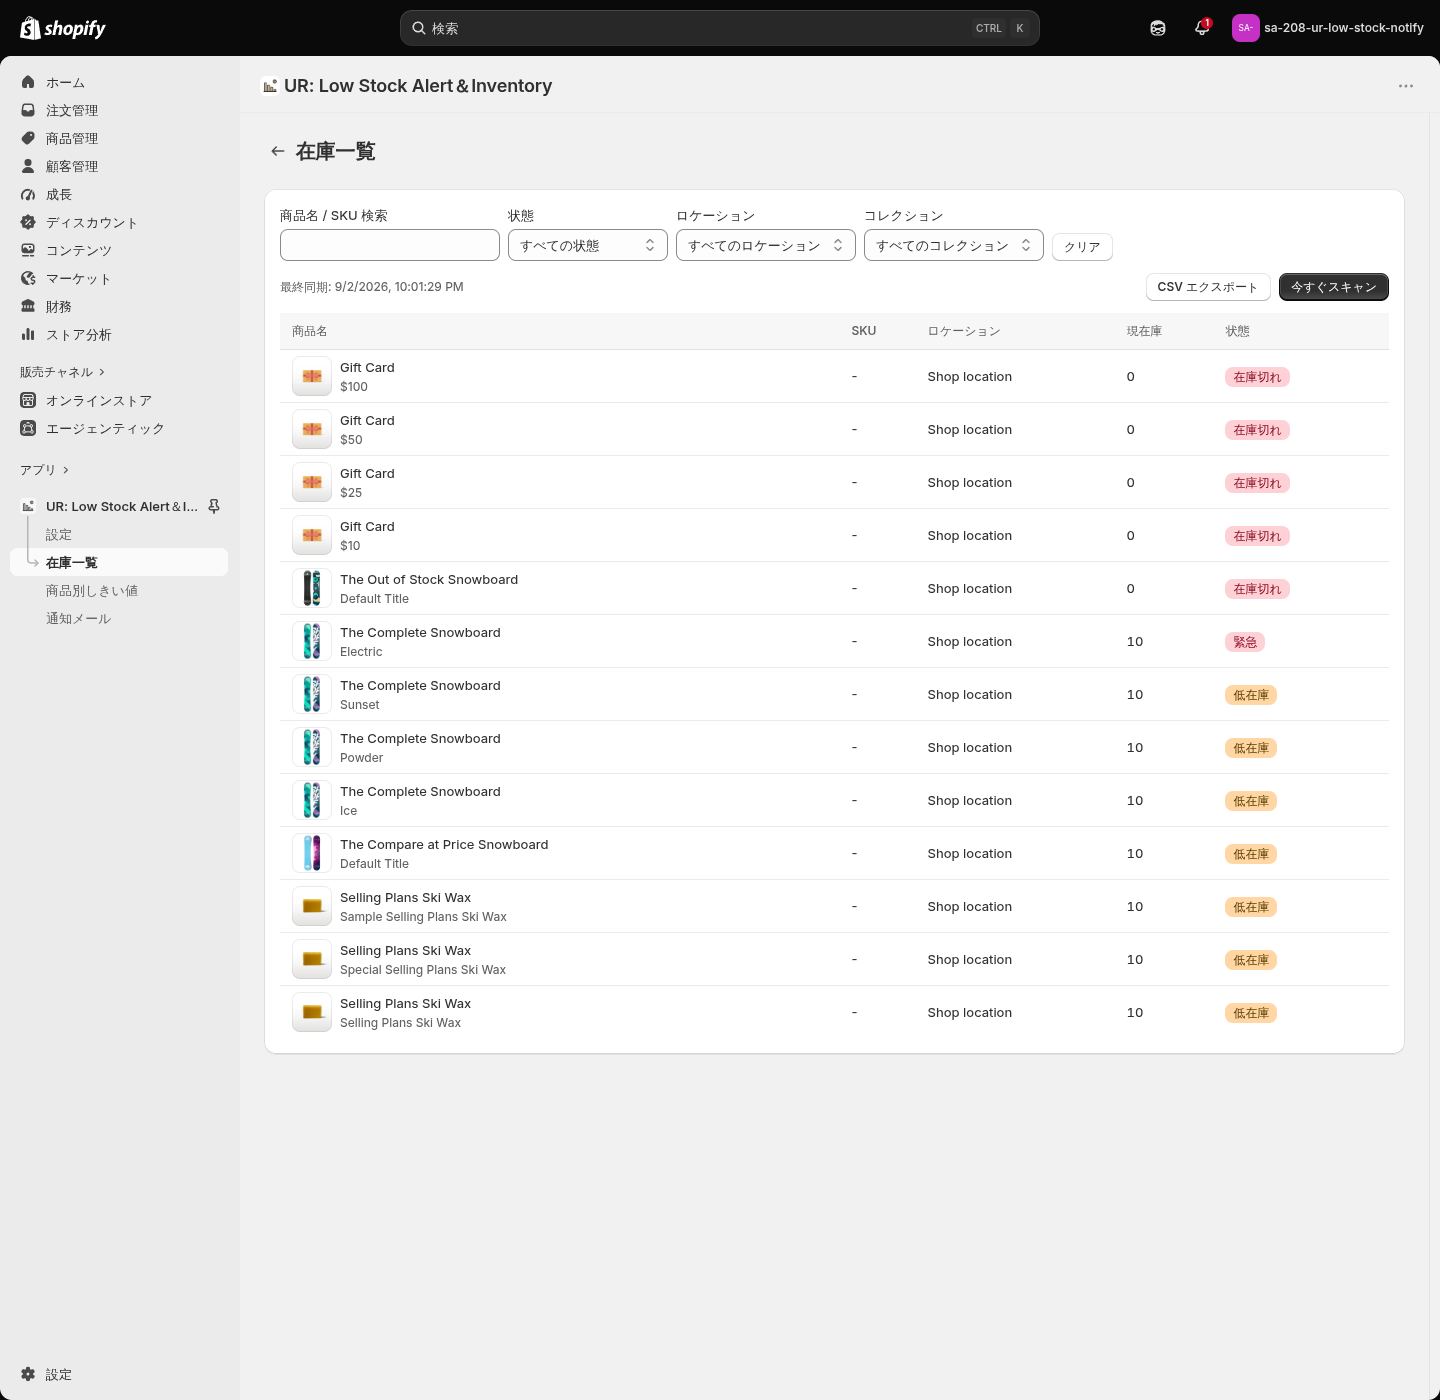Click the top 検索 search bar
Viewport: 1440px width, 1400px height.
pyautogui.click(x=720, y=28)
